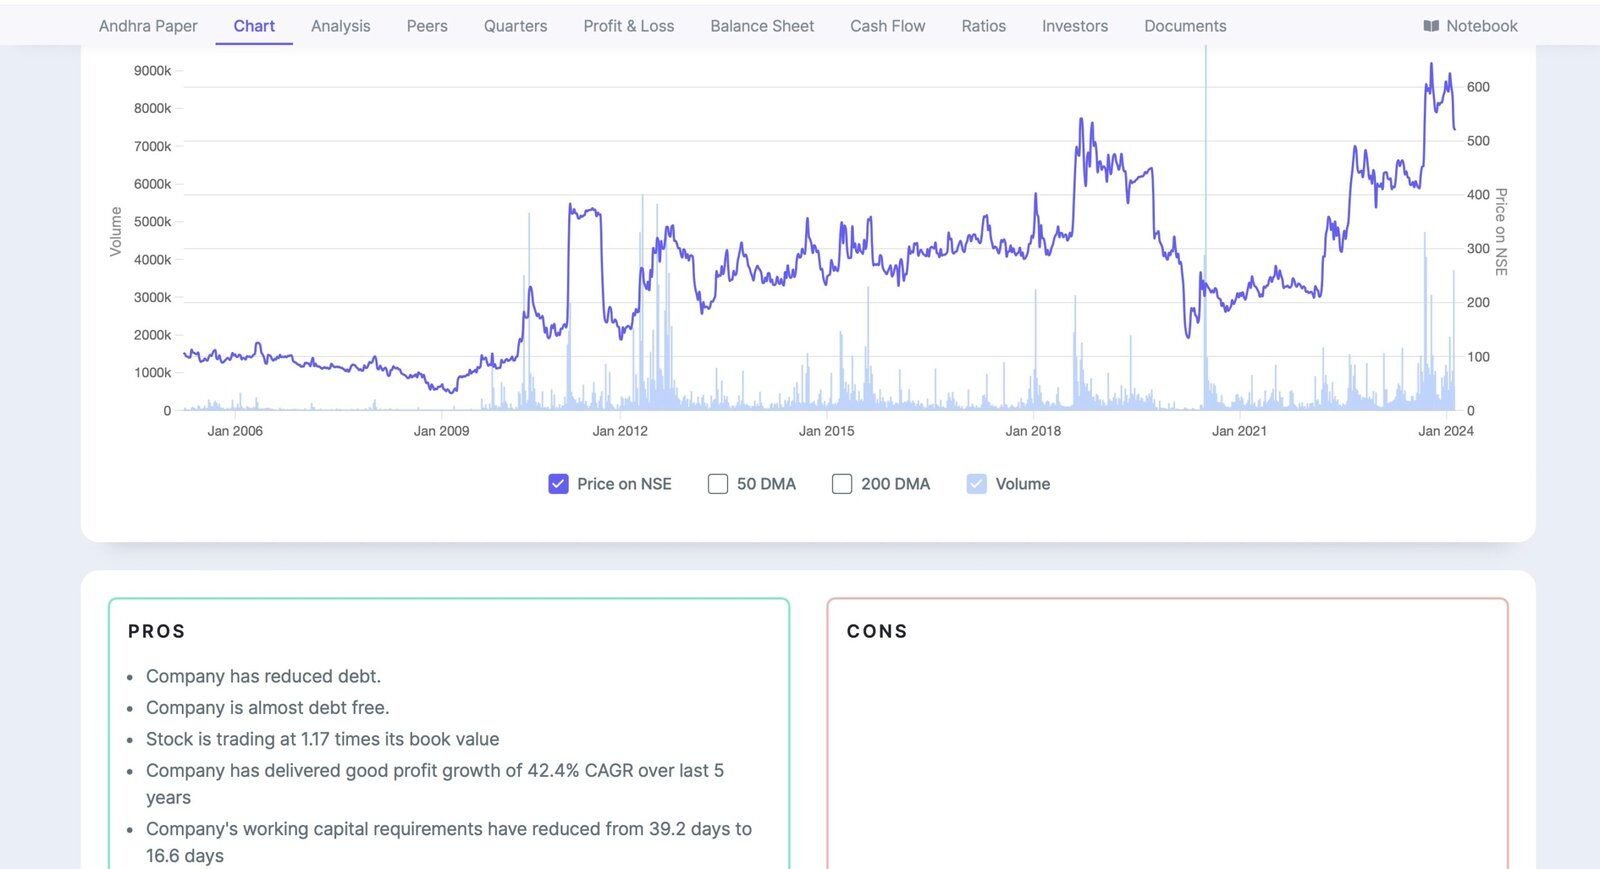Enable the 200 DMA checkbox

pyautogui.click(x=842, y=484)
